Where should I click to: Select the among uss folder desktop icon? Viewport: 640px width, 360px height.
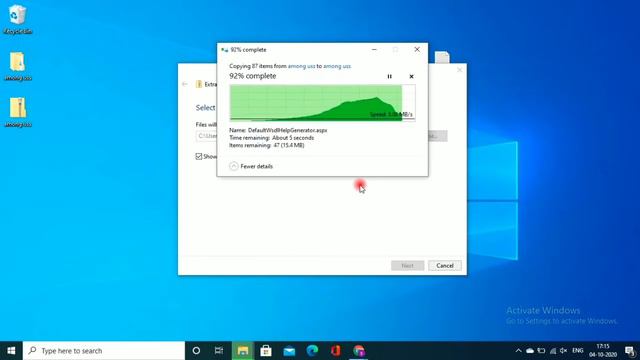click(x=18, y=67)
